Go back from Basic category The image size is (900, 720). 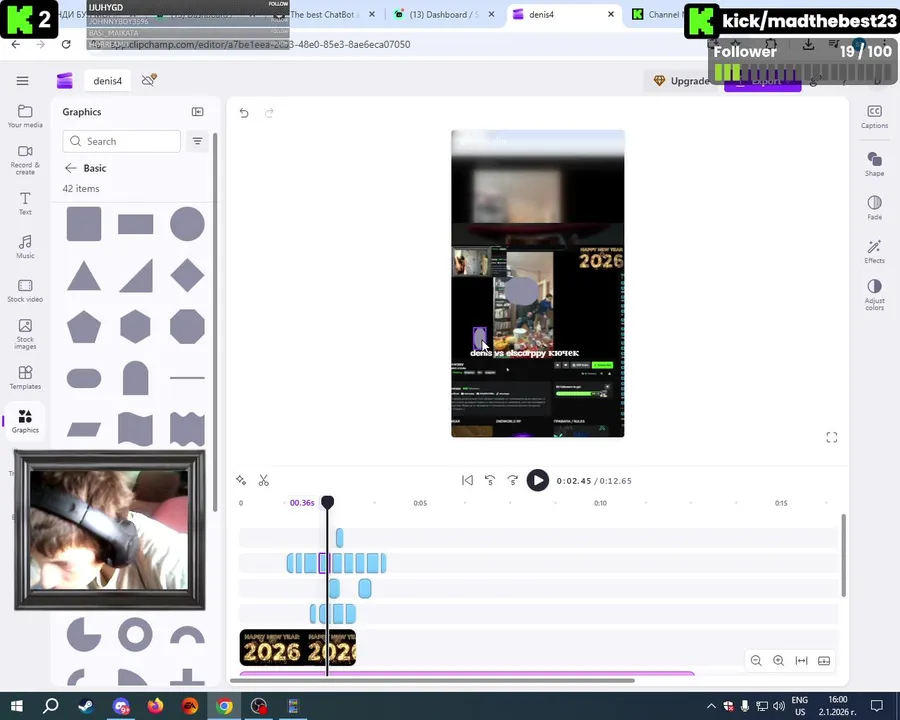click(71, 168)
